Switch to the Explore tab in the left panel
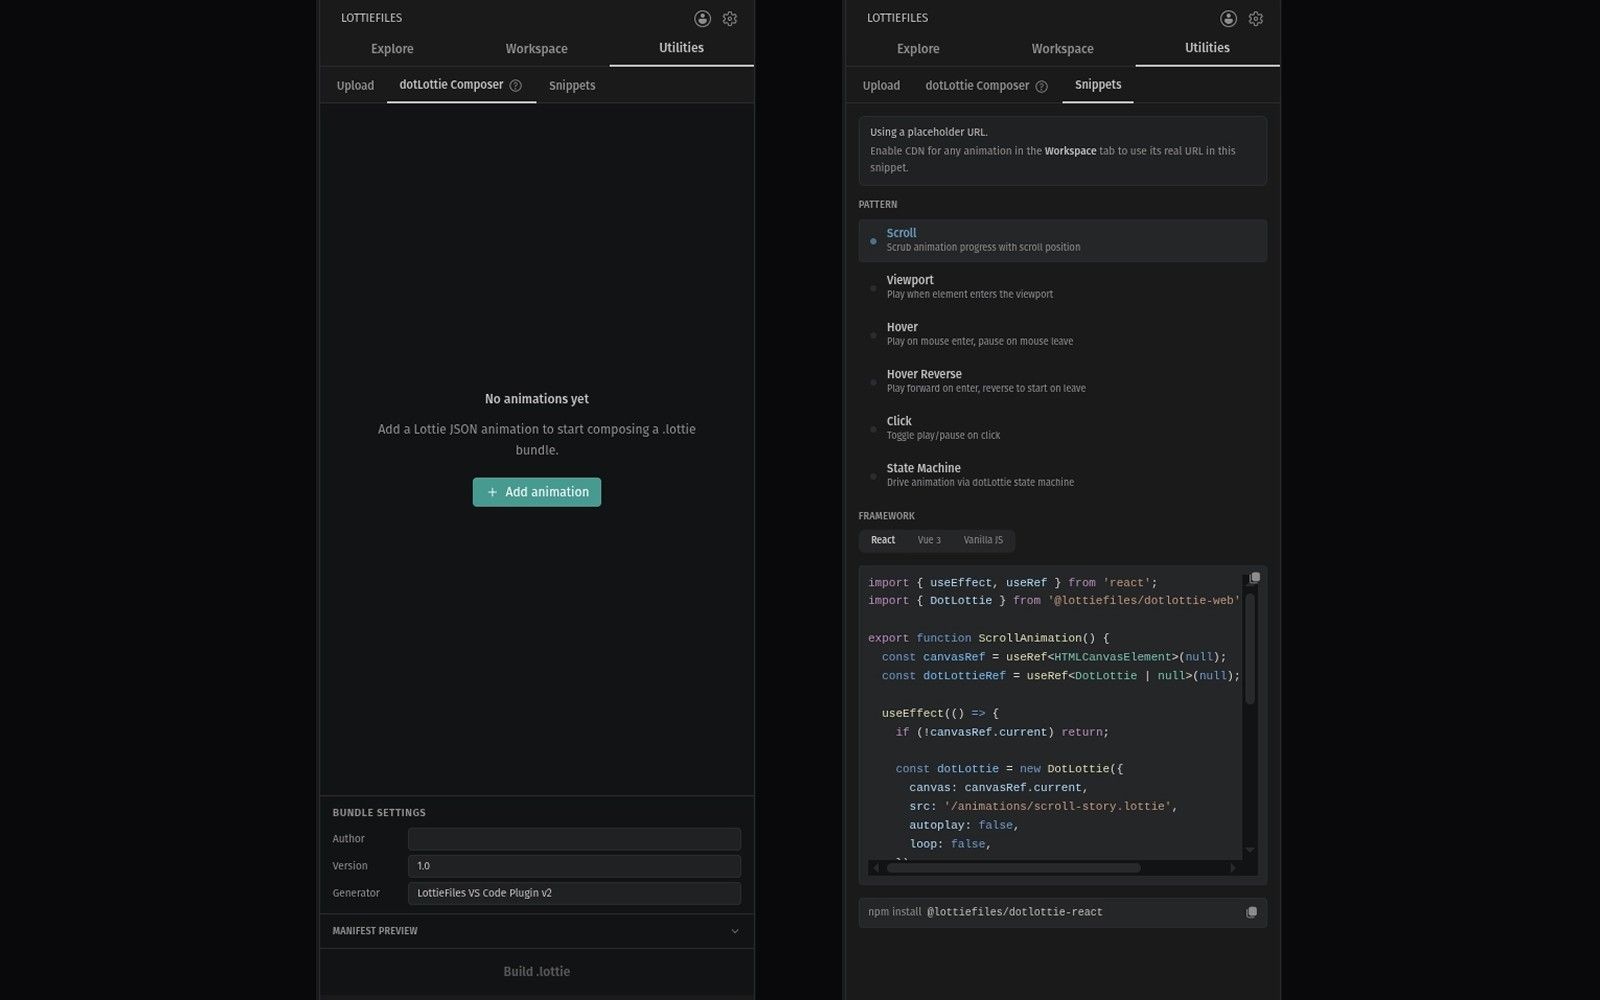1600x1000 pixels. pos(392,49)
